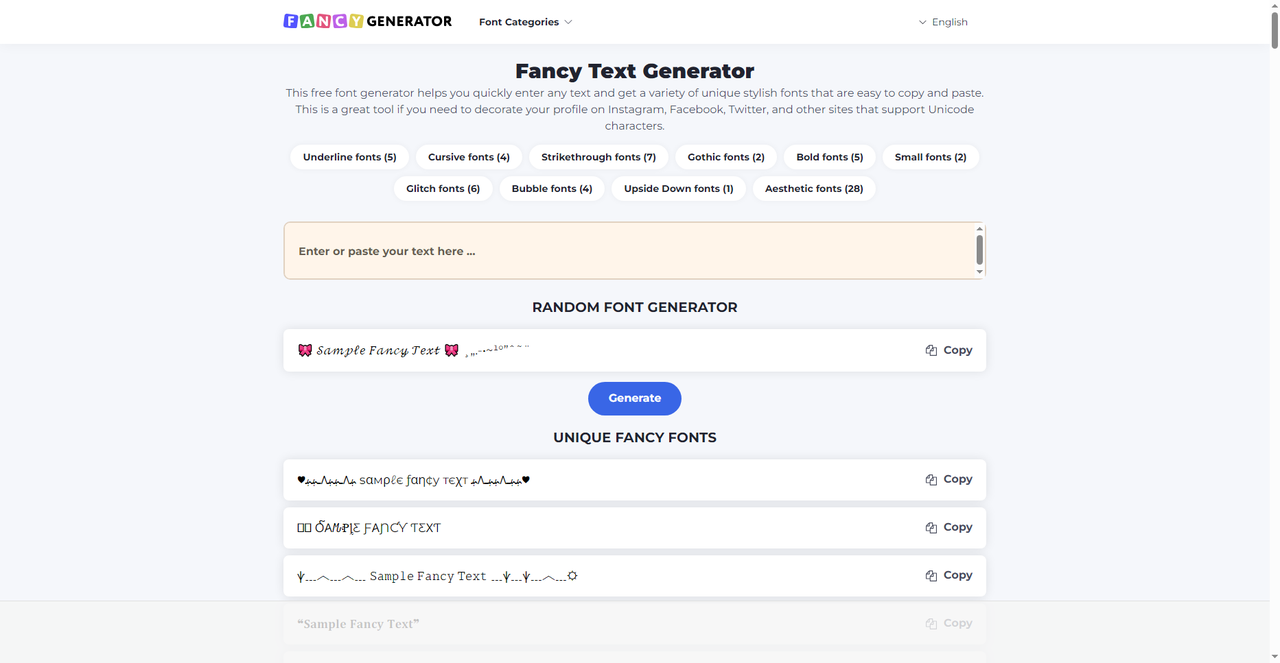Open the Gothic fonts (2) category
The width and height of the screenshot is (1280, 663).
(725, 157)
